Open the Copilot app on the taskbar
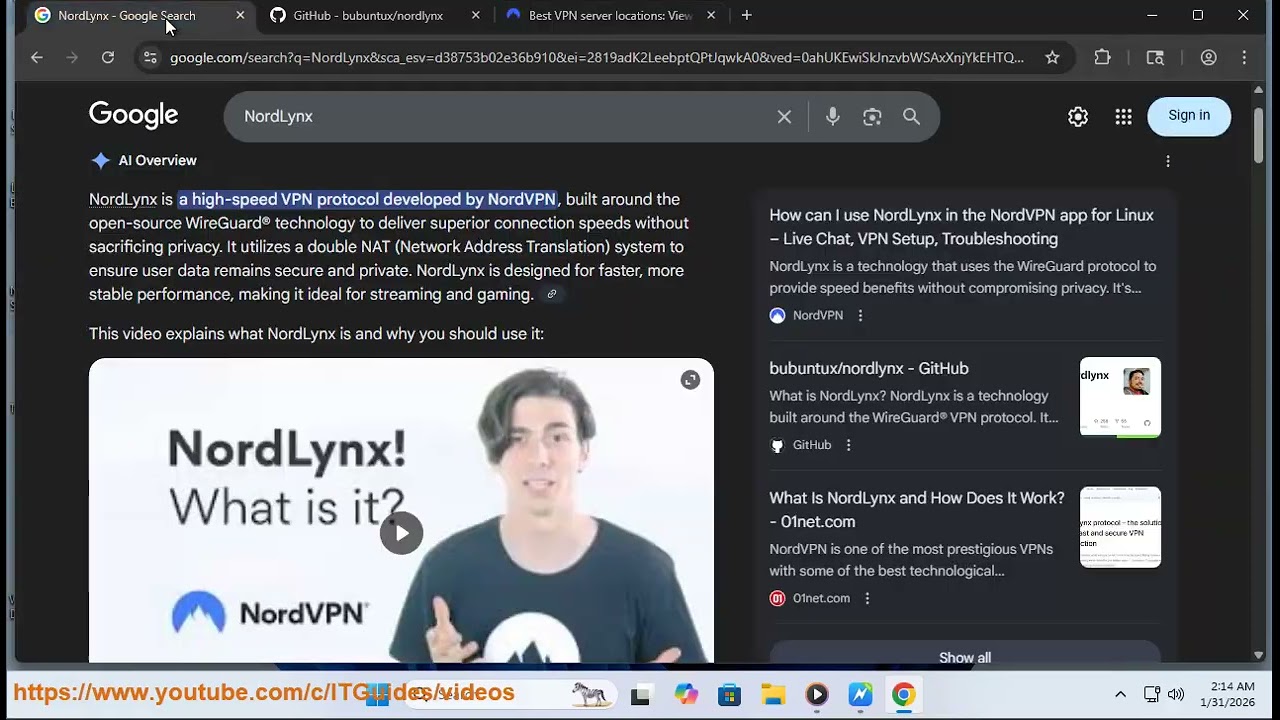This screenshot has width=1280, height=720. (685, 695)
